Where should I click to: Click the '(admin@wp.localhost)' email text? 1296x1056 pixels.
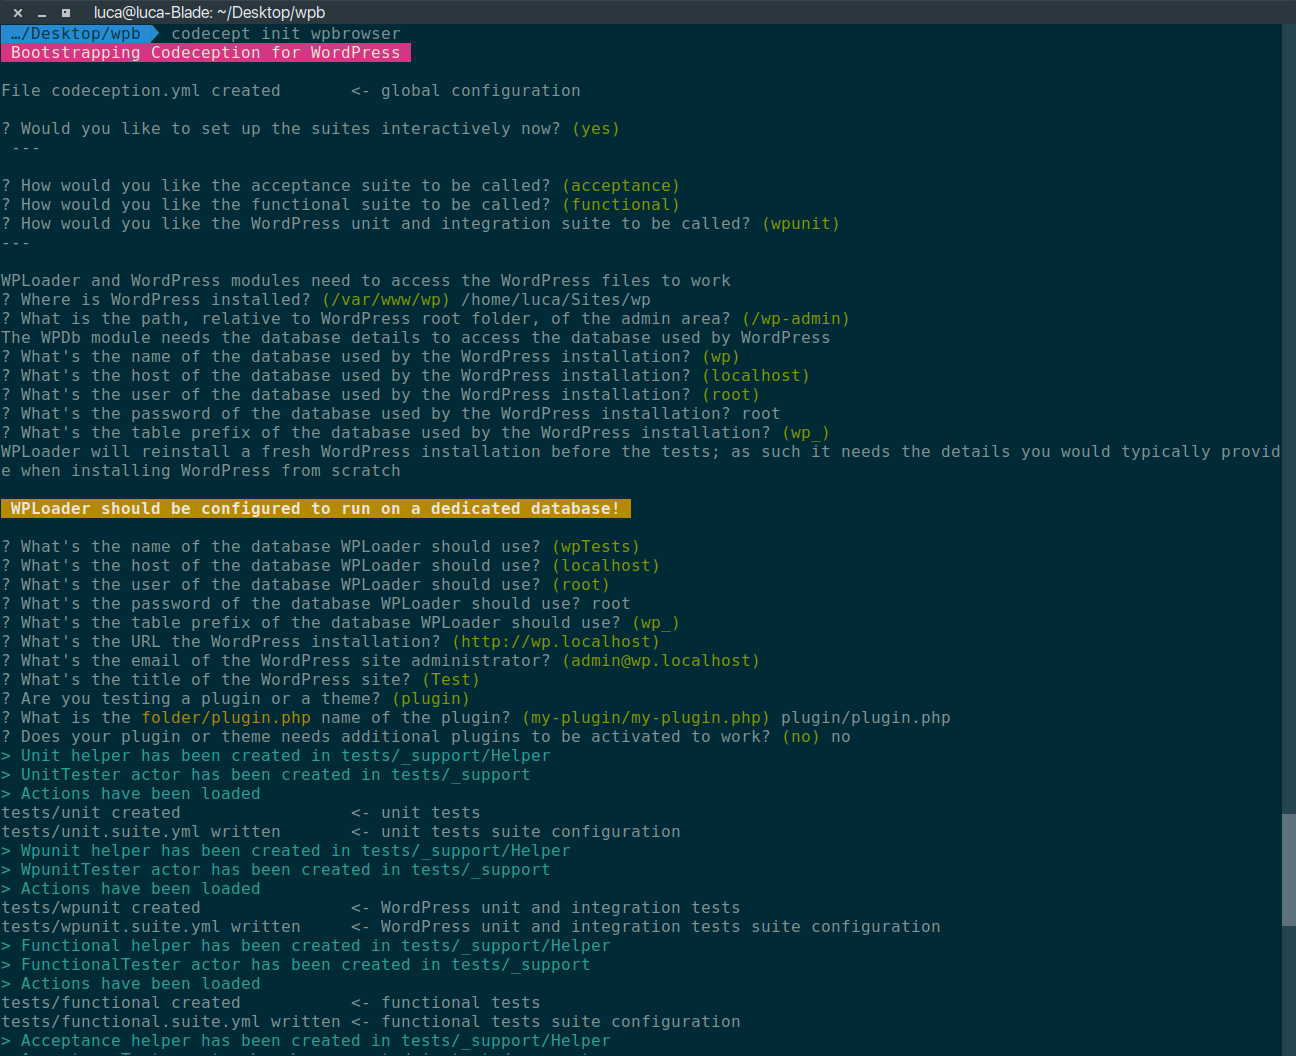point(661,661)
